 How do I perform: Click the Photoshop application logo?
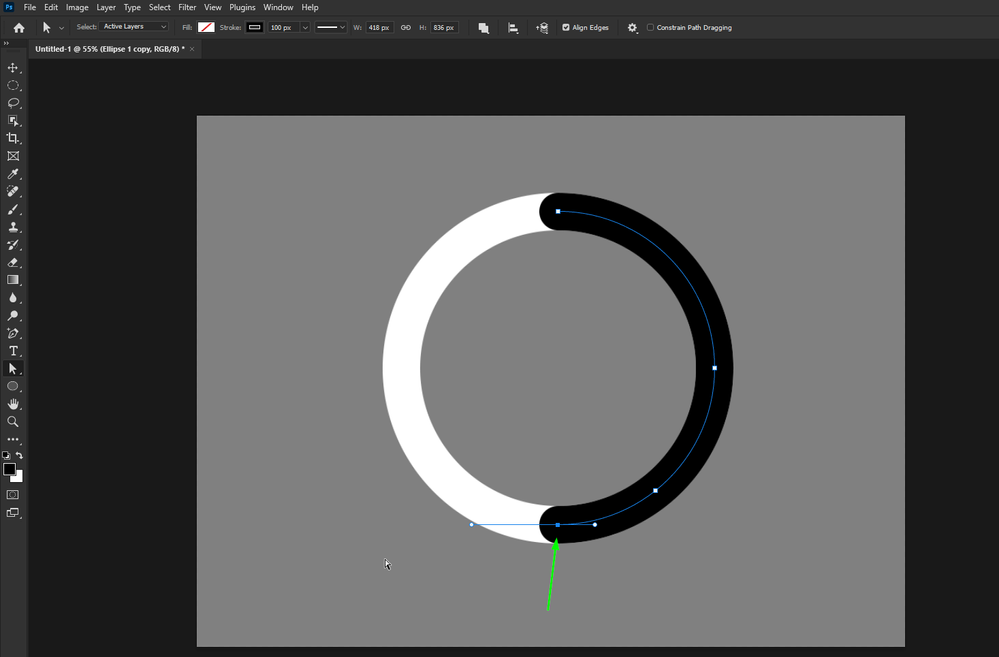[x=9, y=7]
